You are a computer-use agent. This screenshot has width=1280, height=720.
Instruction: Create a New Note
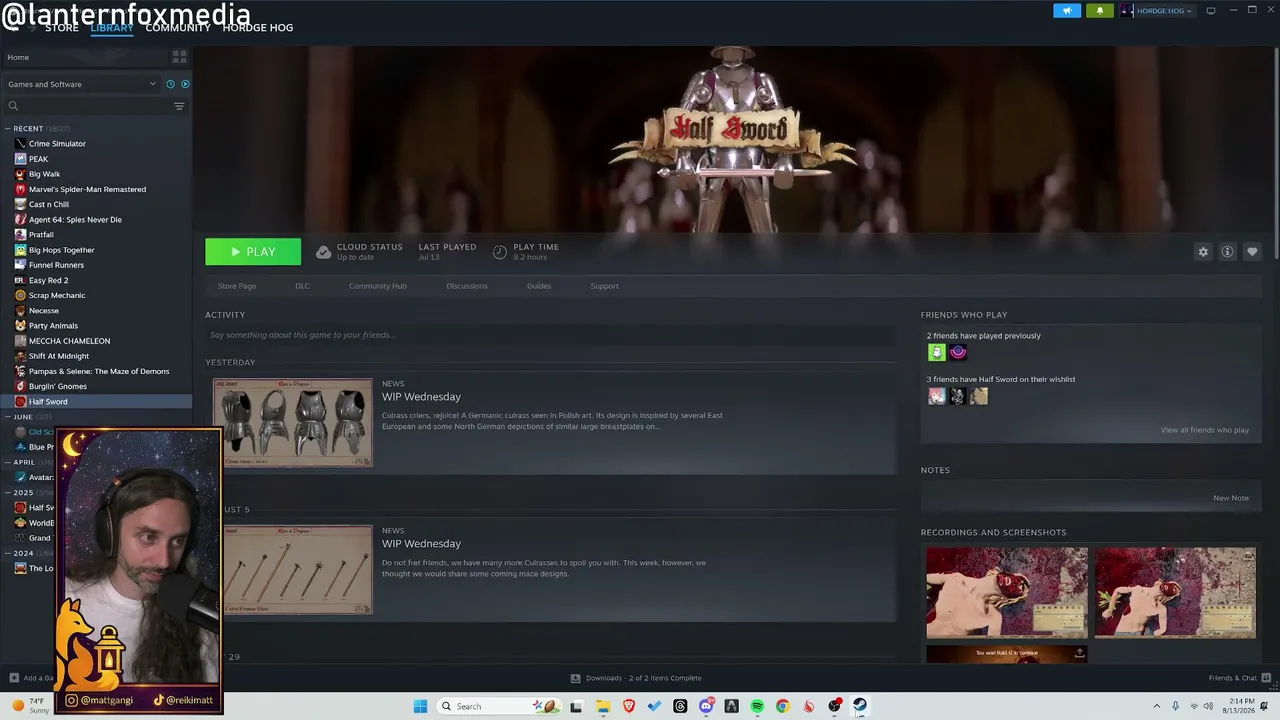tap(1231, 498)
